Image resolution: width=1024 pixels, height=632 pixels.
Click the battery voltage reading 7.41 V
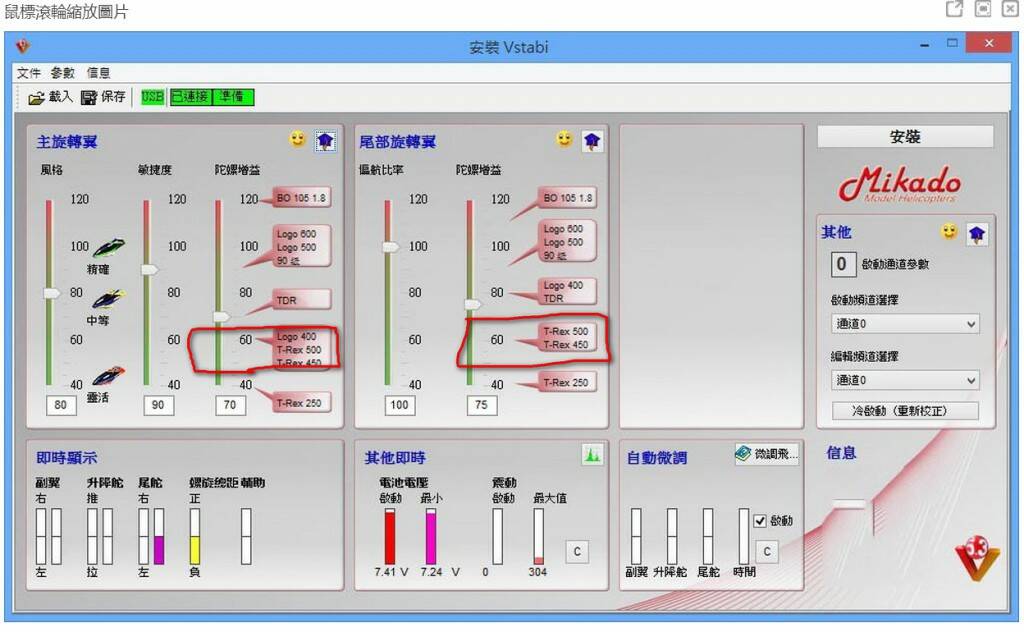[391, 572]
